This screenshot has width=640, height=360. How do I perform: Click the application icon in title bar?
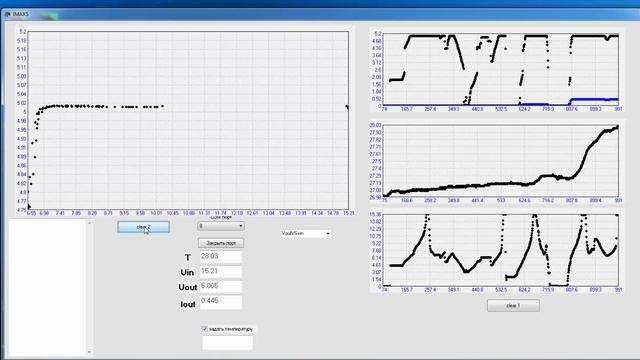coord(7,14)
